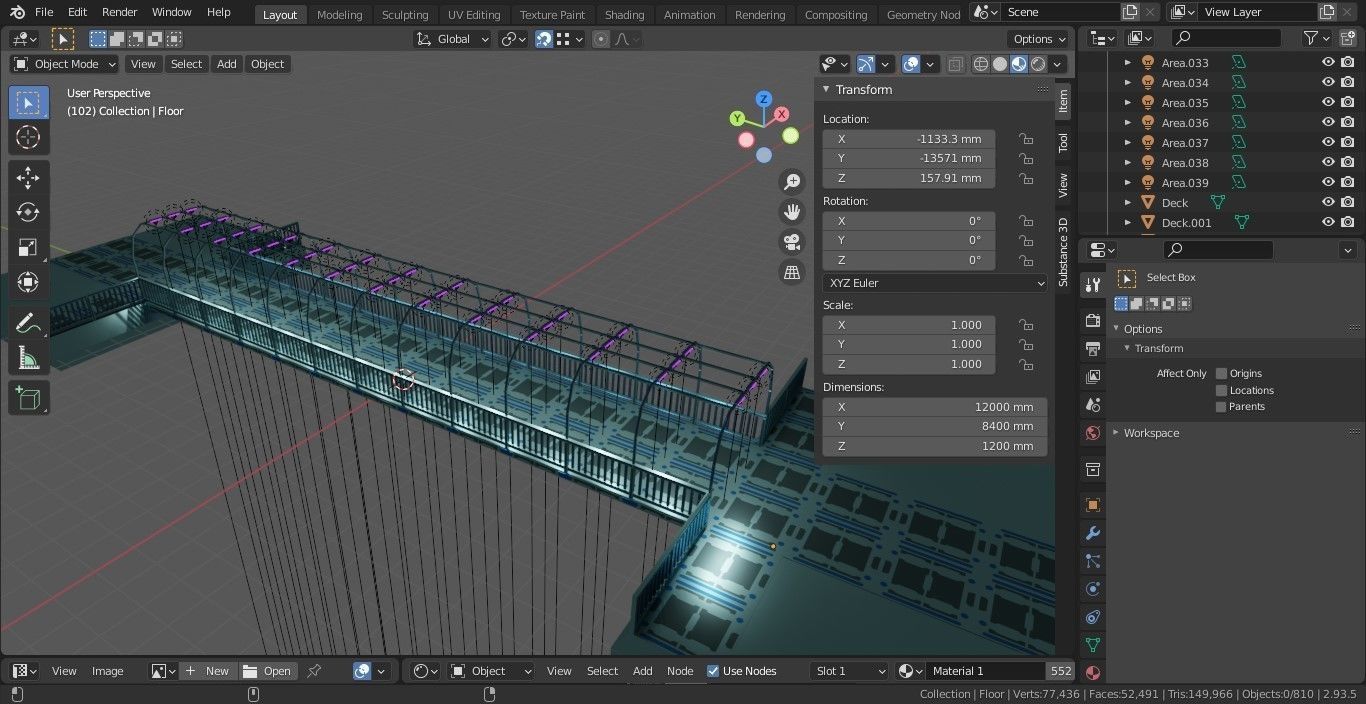Click New image button in image editor

point(208,671)
